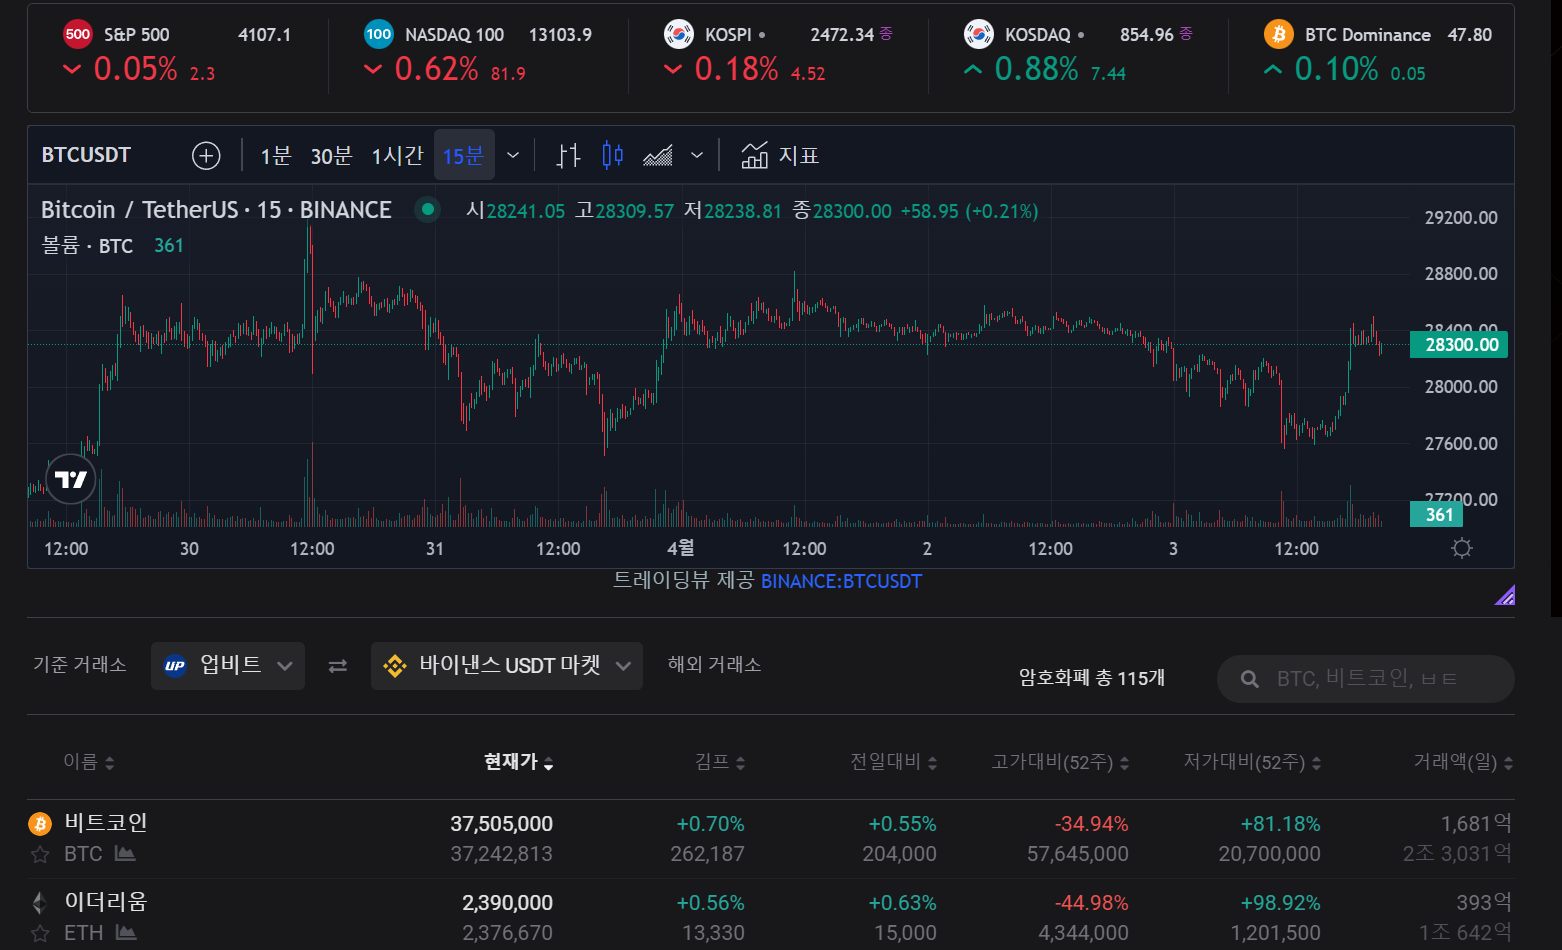The image size is (1562, 950).
Task: Sort by 거래액(일) column
Action: pyautogui.click(x=1463, y=762)
